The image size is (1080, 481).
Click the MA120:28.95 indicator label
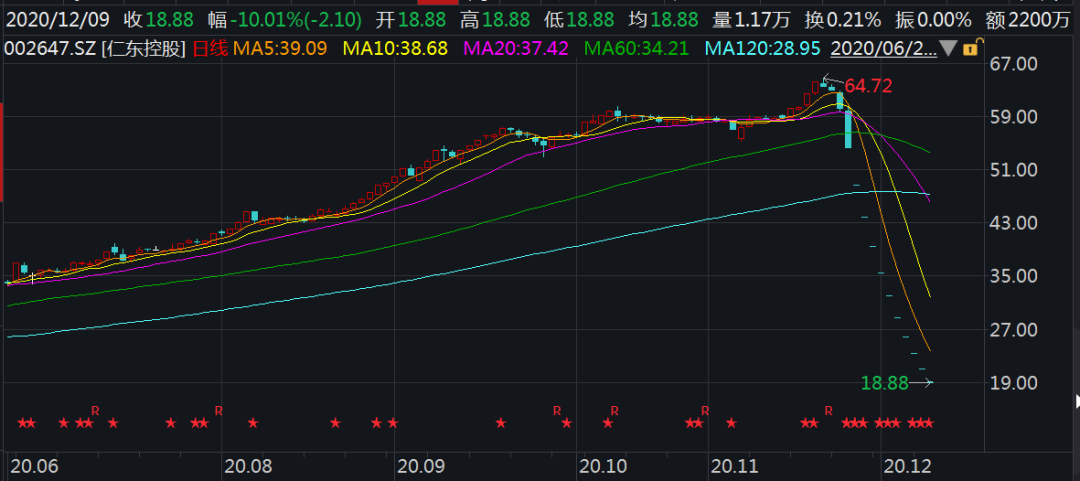[x=764, y=49]
